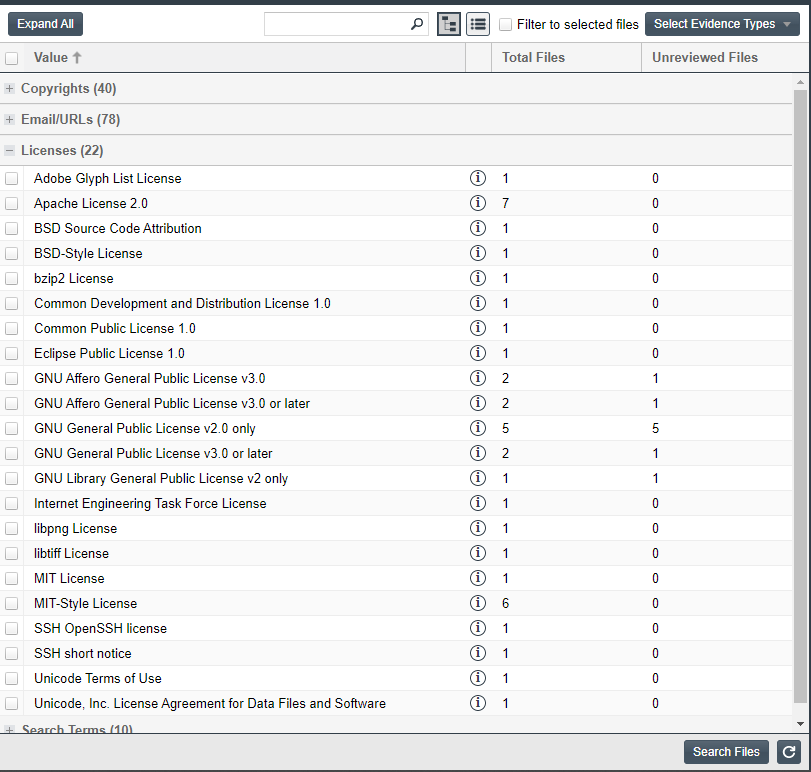Click the search magnifier icon
Screen dimensions: 811x772
click(x=417, y=24)
